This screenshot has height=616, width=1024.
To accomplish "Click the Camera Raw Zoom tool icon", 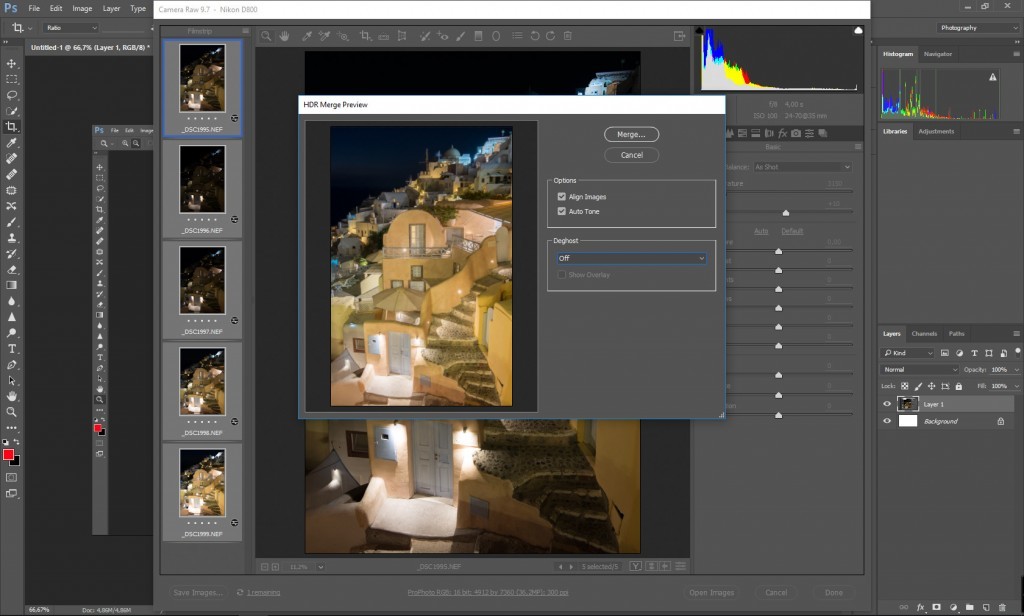I will (266, 36).
